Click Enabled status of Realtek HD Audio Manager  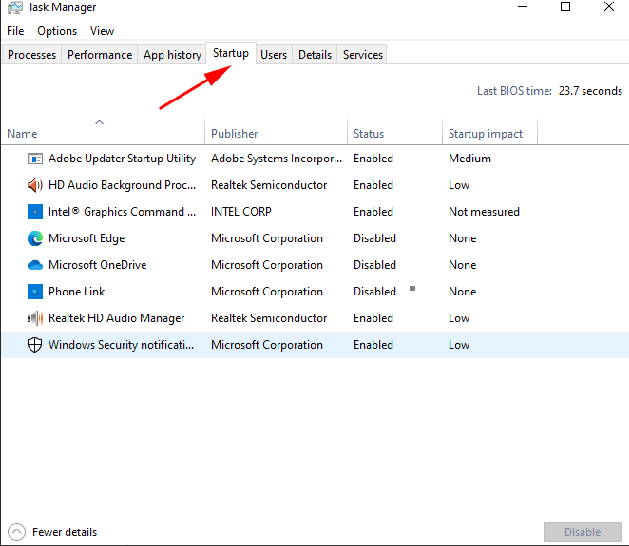coord(373,318)
